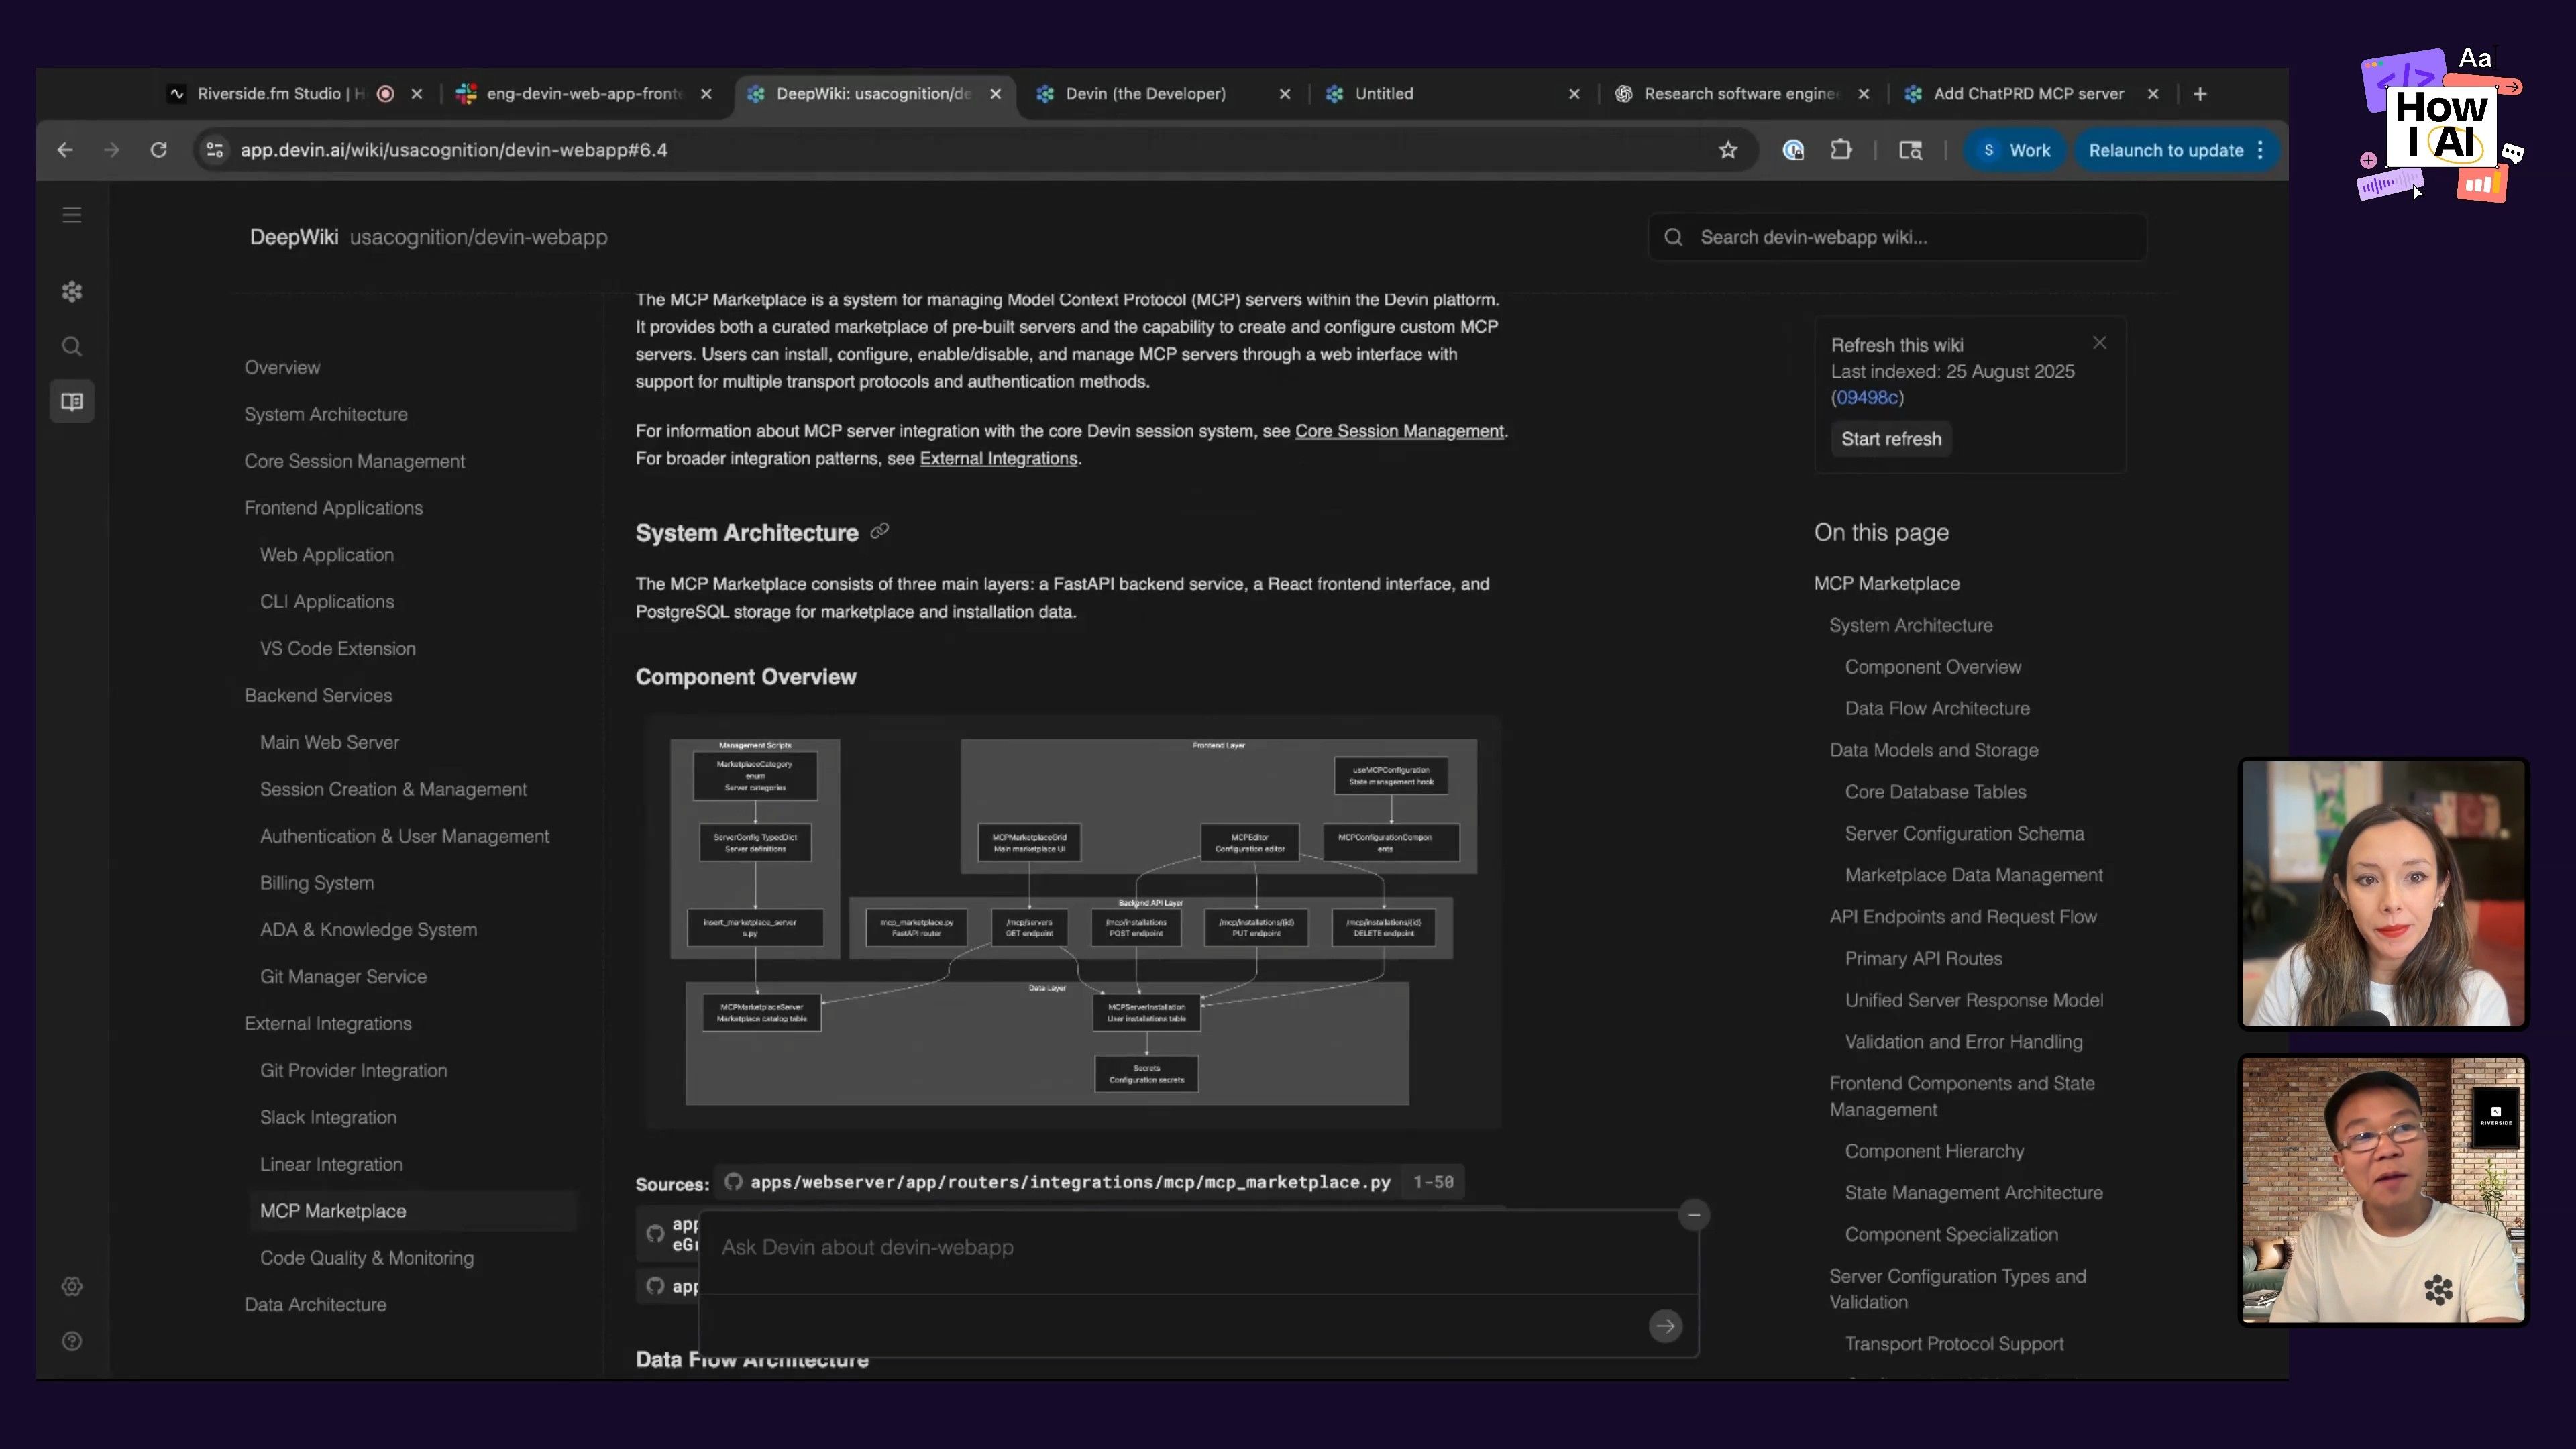Select MCP Marketplace in left nav

point(412,1211)
